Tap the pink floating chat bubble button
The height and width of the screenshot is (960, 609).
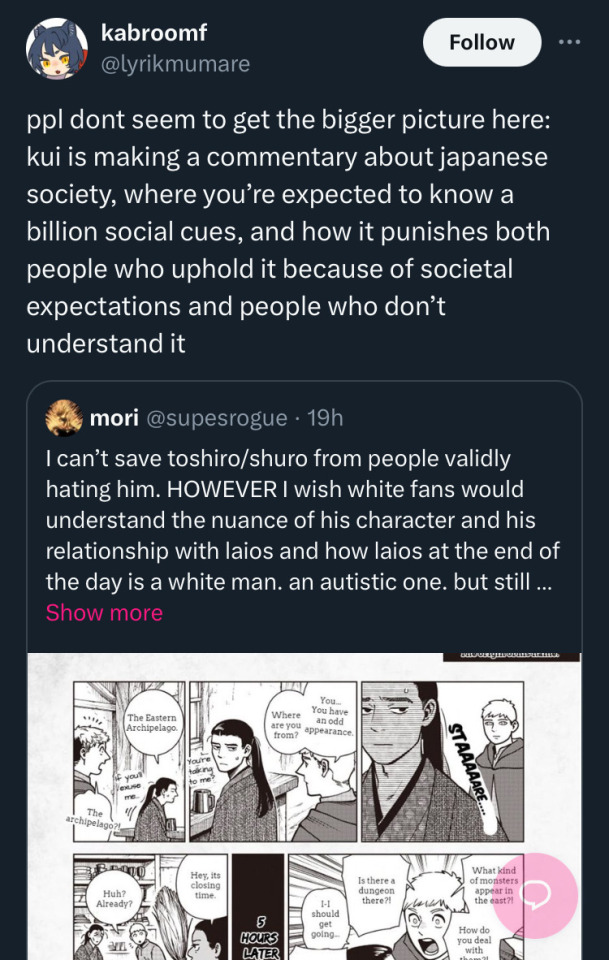click(534, 894)
